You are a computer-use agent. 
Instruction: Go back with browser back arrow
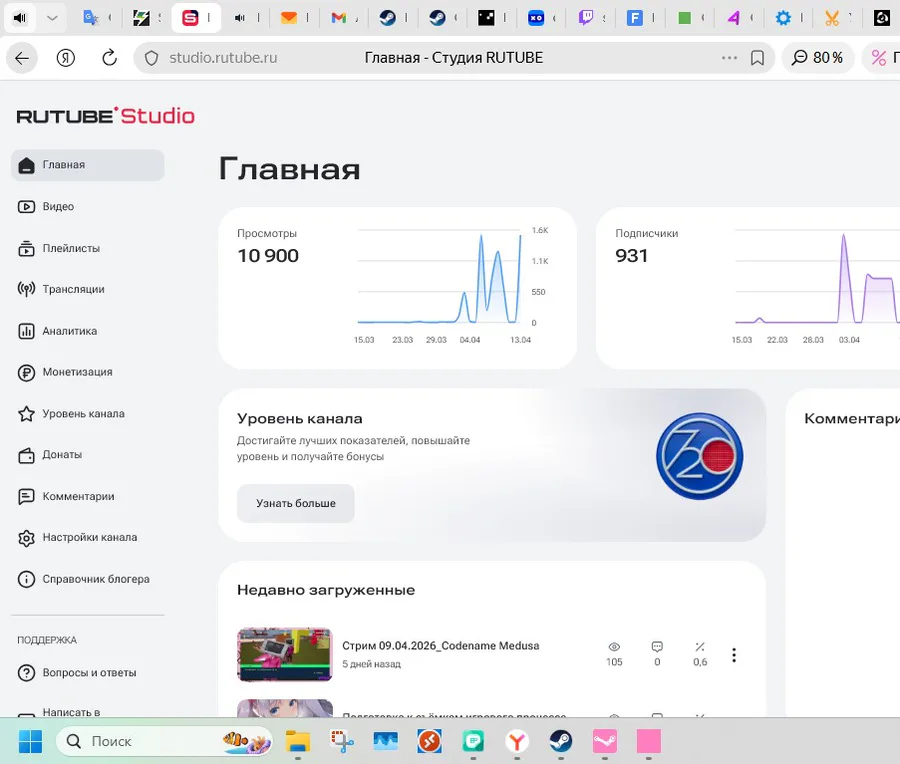coord(22,58)
